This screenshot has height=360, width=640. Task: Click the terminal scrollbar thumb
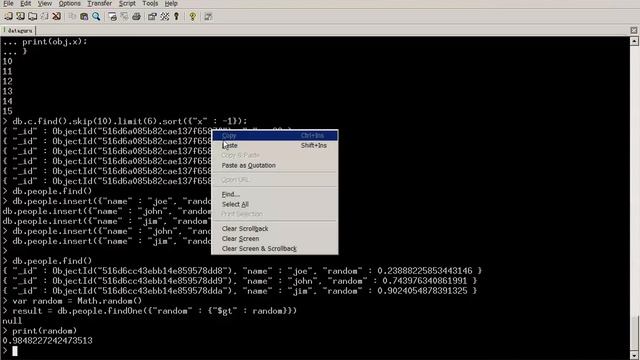(x=634, y=333)
